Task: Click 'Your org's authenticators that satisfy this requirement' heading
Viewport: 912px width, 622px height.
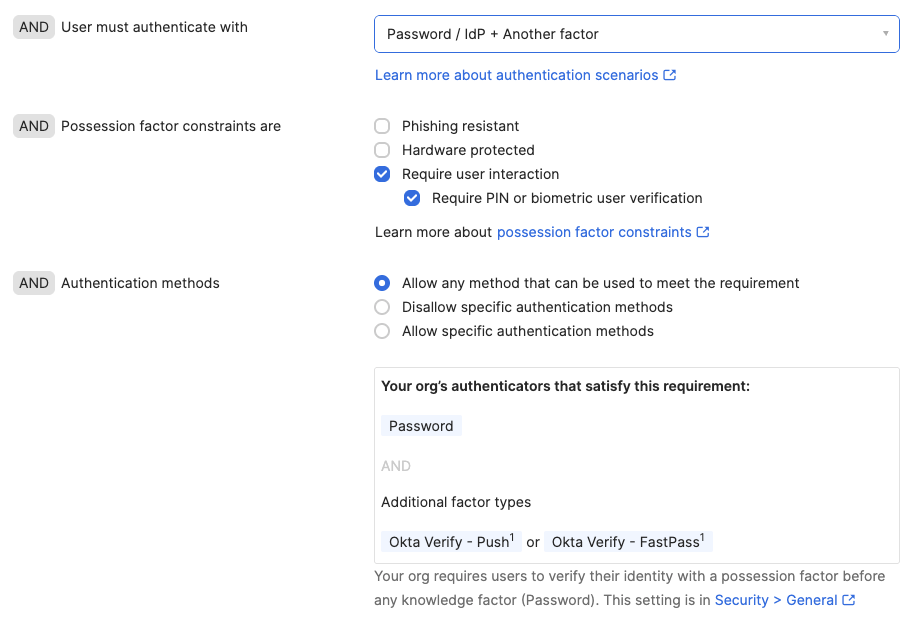Action: tap(565, 386)
